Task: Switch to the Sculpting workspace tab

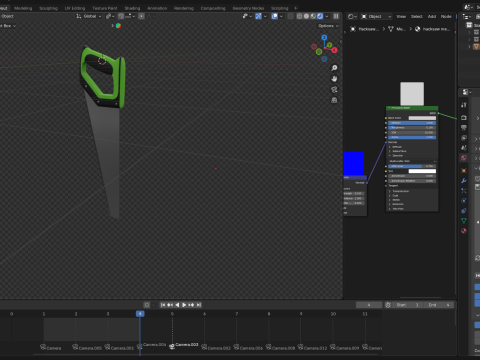Action: pos(48,8)
